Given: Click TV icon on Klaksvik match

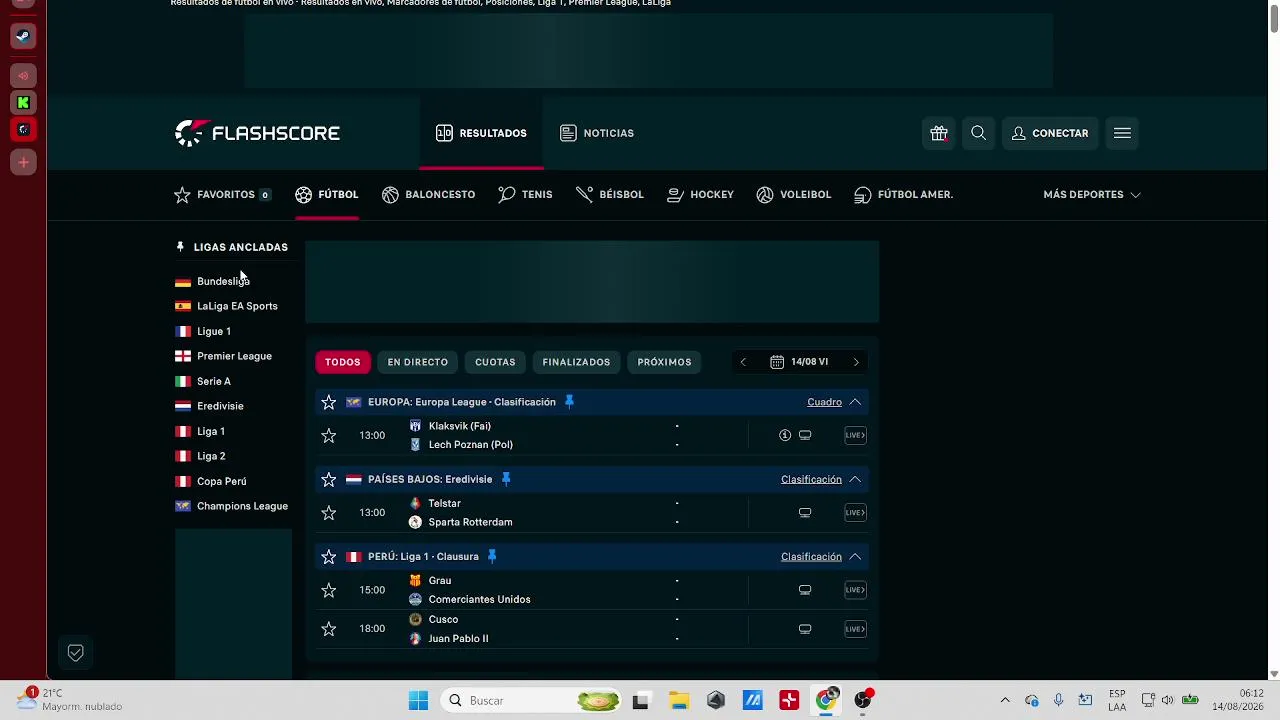Looking at the screenshot, I should [x=805, y=435].
